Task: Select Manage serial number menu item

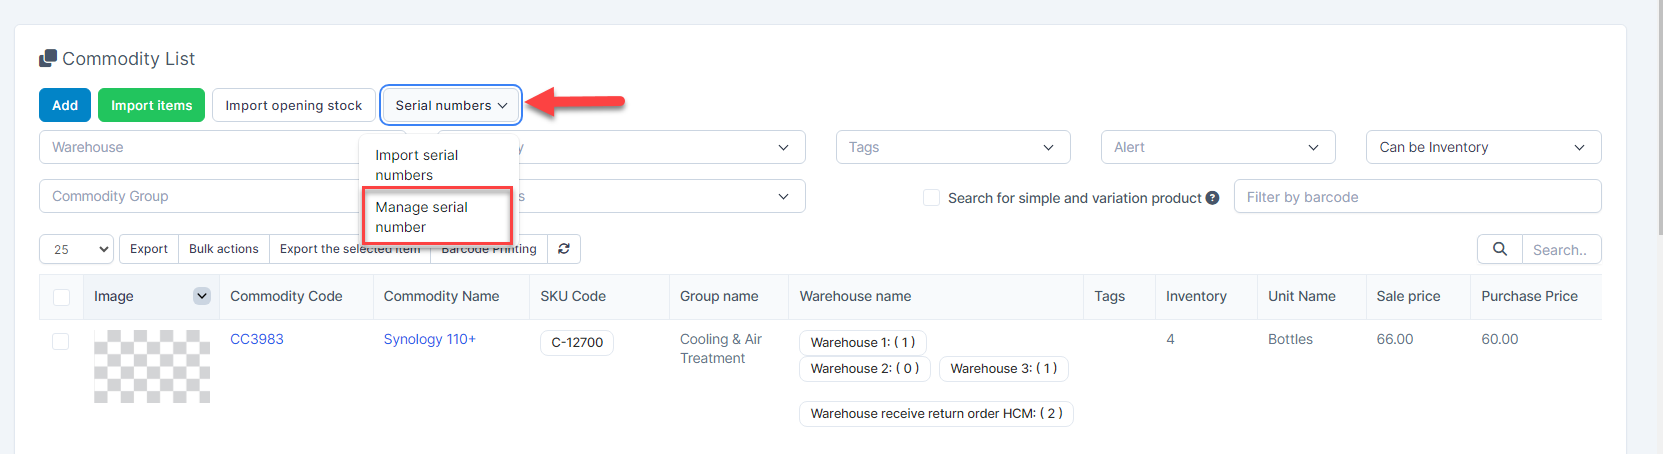Action: [x=421, y=217]
